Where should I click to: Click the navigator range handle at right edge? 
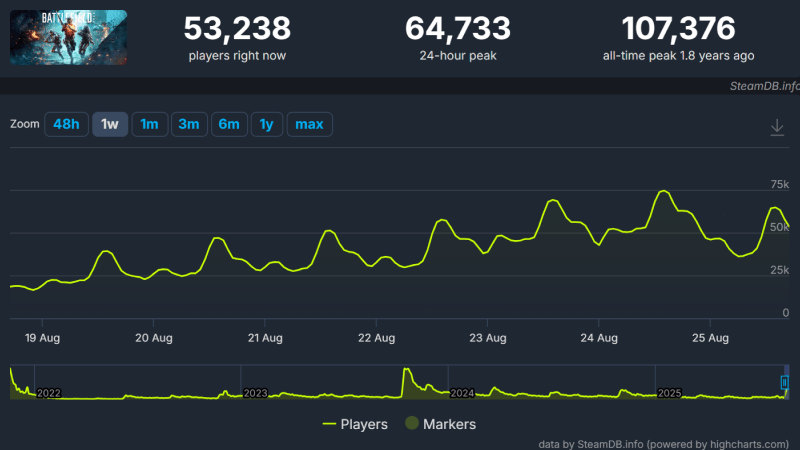[785, 382]
